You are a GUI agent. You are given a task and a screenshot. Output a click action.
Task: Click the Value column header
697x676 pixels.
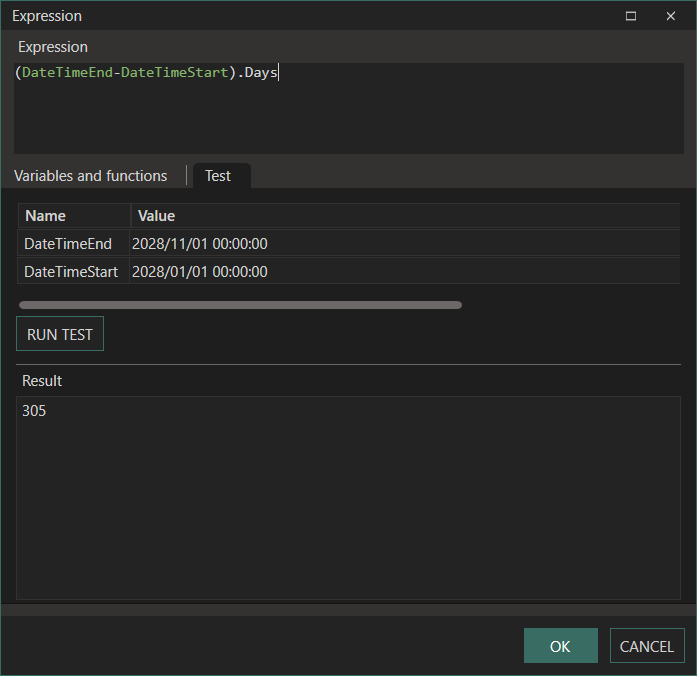point(157,216)
